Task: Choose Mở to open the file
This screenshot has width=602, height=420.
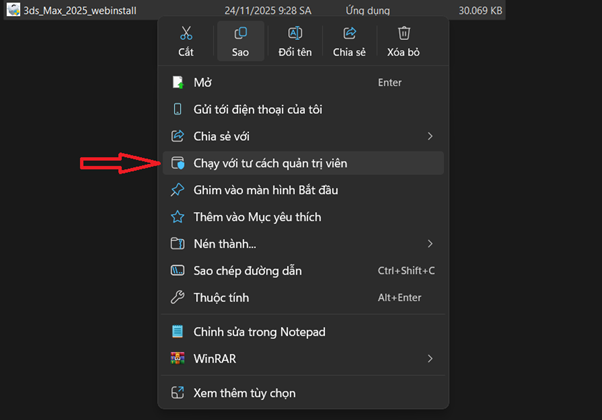Action: (210, 82)
